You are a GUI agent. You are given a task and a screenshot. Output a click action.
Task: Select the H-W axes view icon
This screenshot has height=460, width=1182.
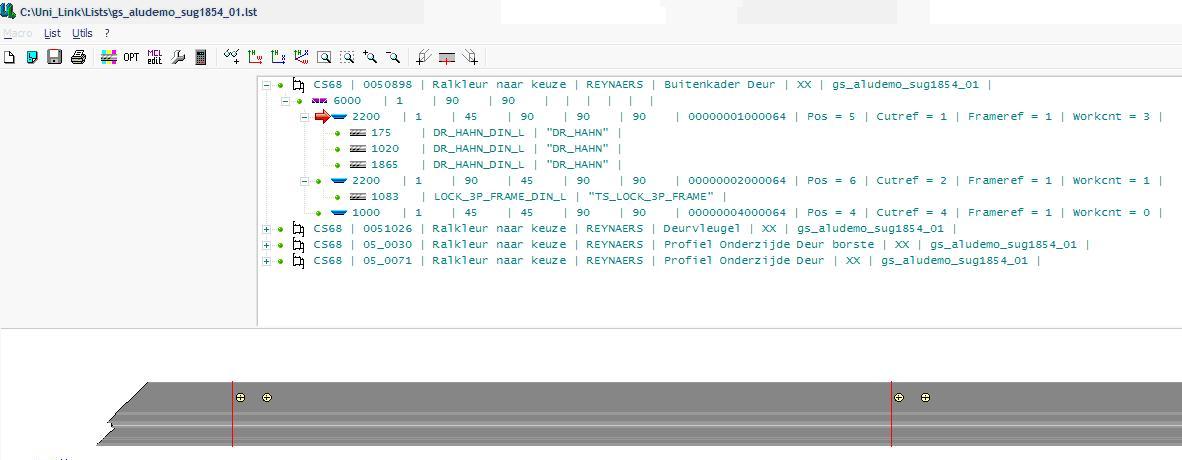(x=255, y=57)
